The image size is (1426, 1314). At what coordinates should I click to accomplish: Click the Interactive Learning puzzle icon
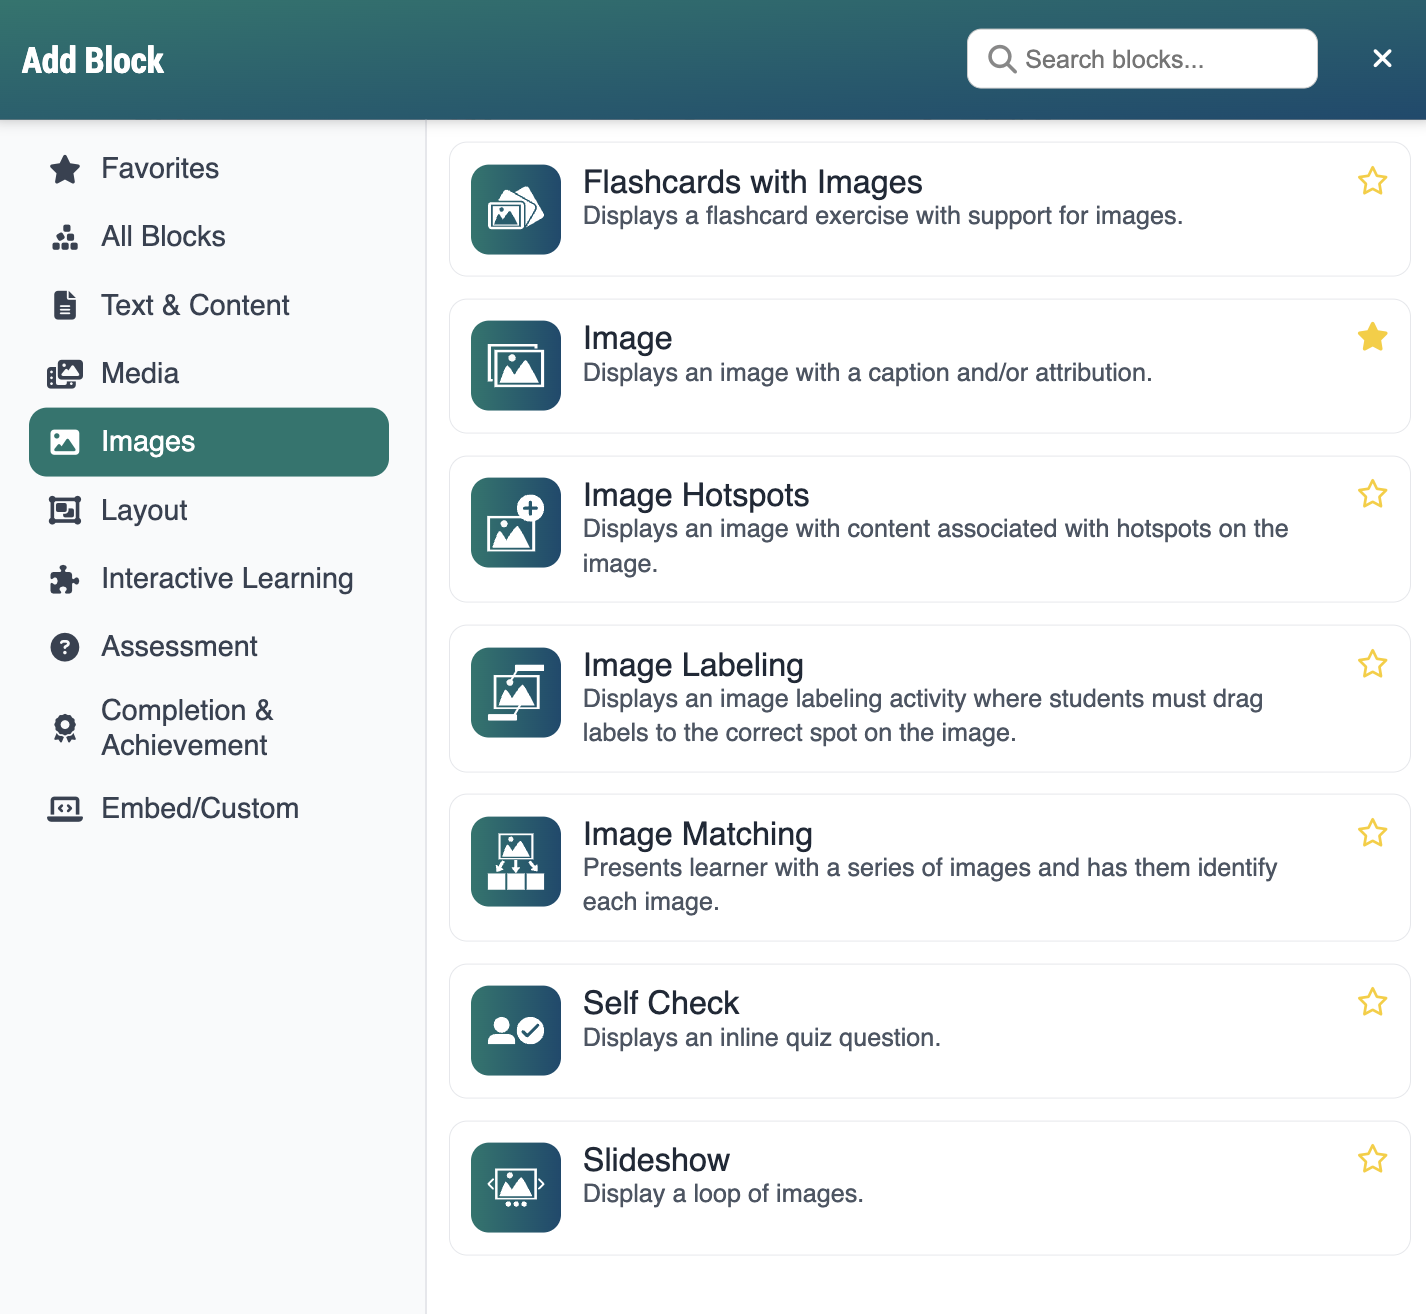[x=65, y=579]
